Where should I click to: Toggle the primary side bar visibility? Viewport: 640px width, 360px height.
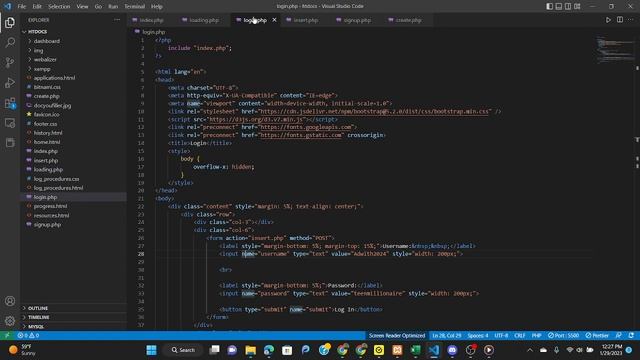(549, 6)
